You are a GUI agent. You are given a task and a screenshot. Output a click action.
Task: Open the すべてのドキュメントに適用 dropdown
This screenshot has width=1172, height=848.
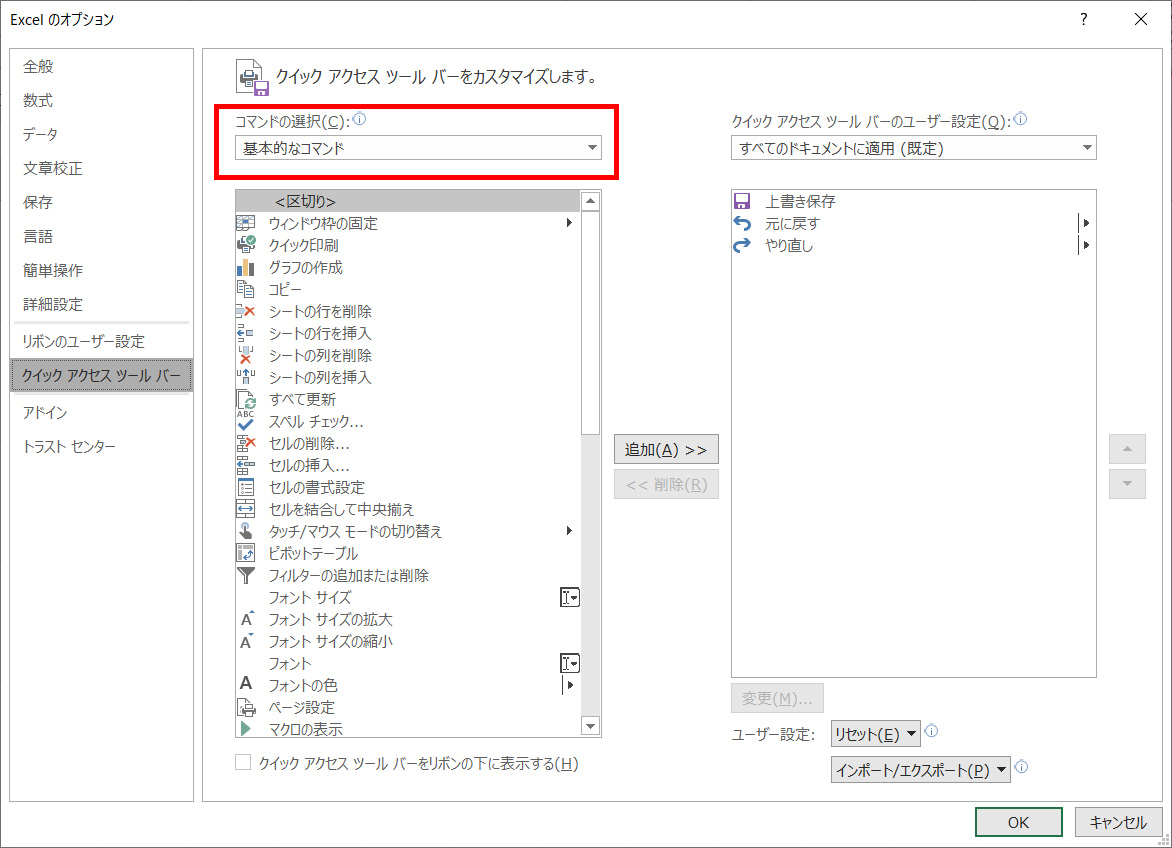click(913, 149)
